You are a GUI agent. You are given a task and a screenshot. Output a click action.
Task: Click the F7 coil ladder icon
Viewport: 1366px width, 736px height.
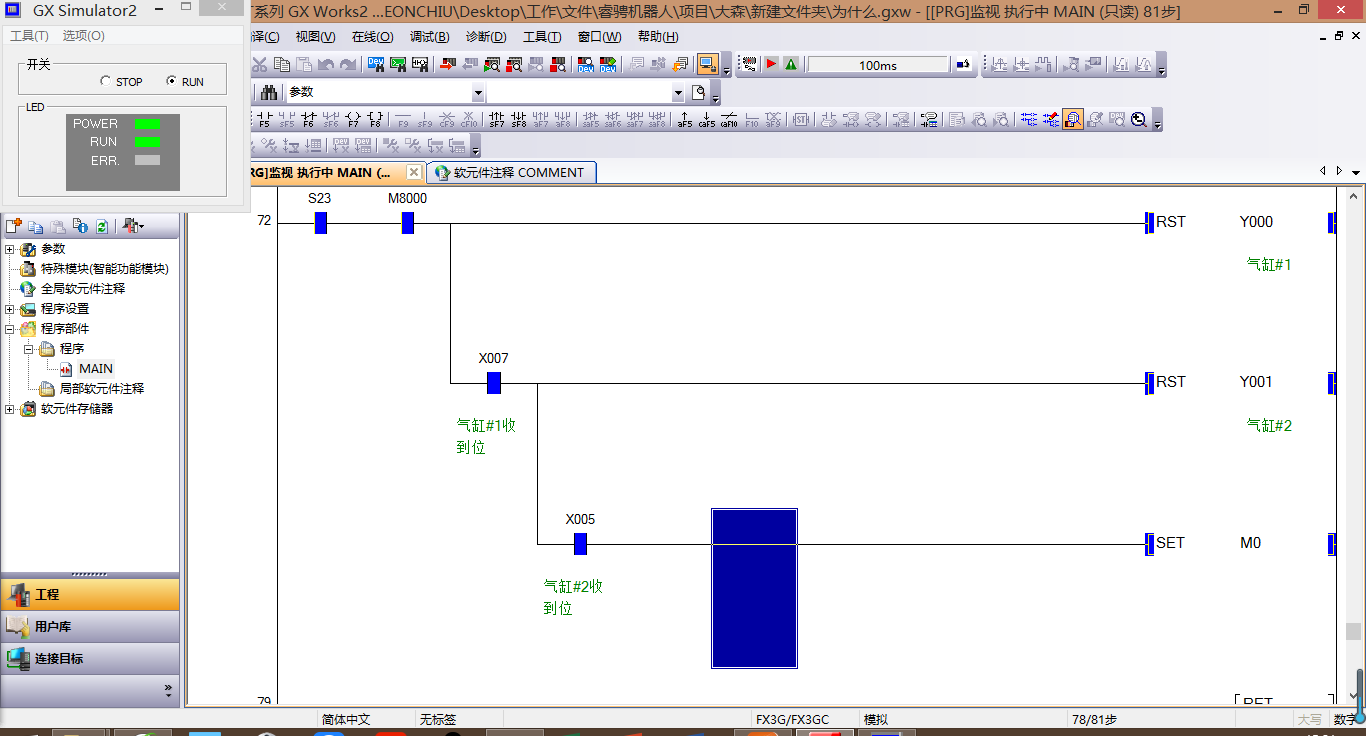352,120
